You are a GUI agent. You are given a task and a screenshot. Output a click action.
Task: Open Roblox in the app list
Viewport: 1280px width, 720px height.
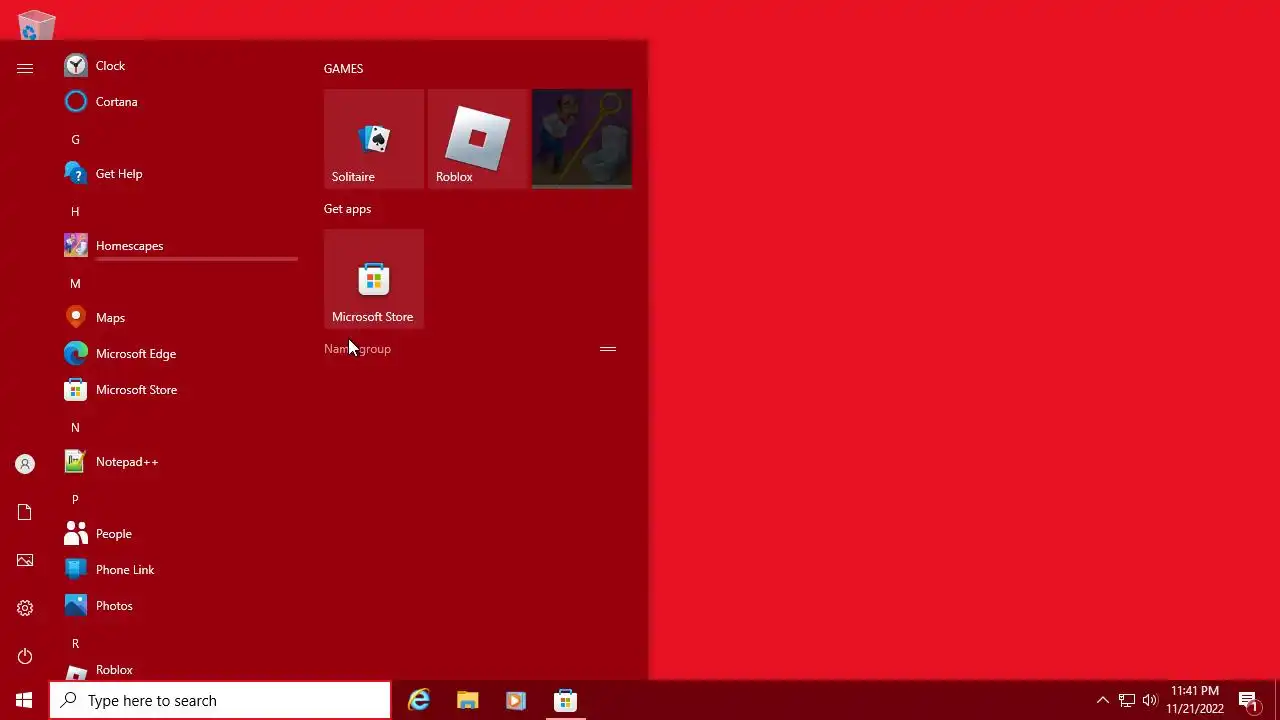(180, 669)
